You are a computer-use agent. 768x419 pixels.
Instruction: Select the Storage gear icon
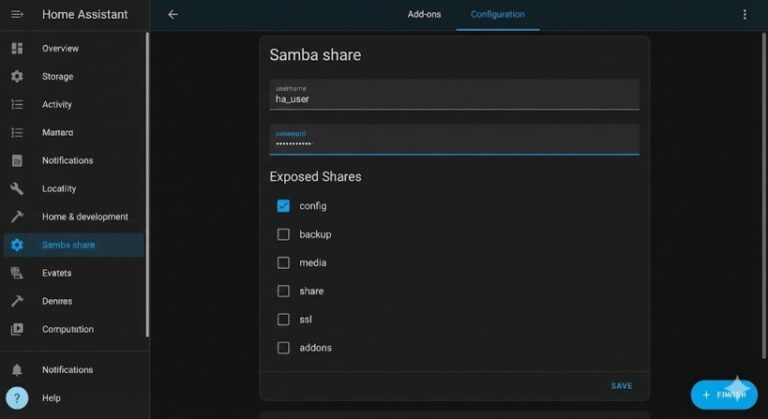[17, 76]
